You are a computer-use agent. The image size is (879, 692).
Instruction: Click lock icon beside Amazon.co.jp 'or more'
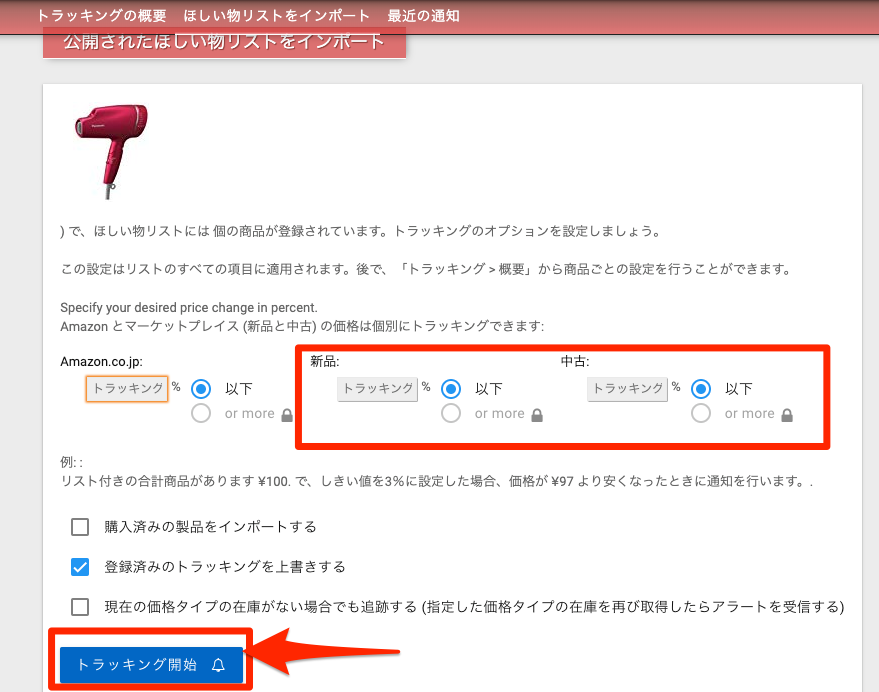point(287,415)
